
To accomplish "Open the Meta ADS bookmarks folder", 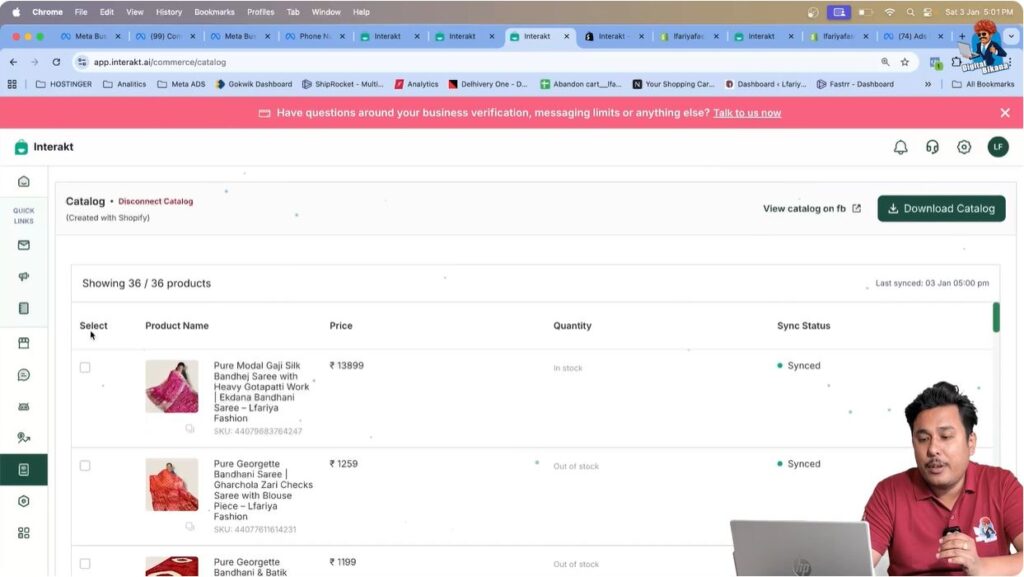I will (x=181, y=84).
